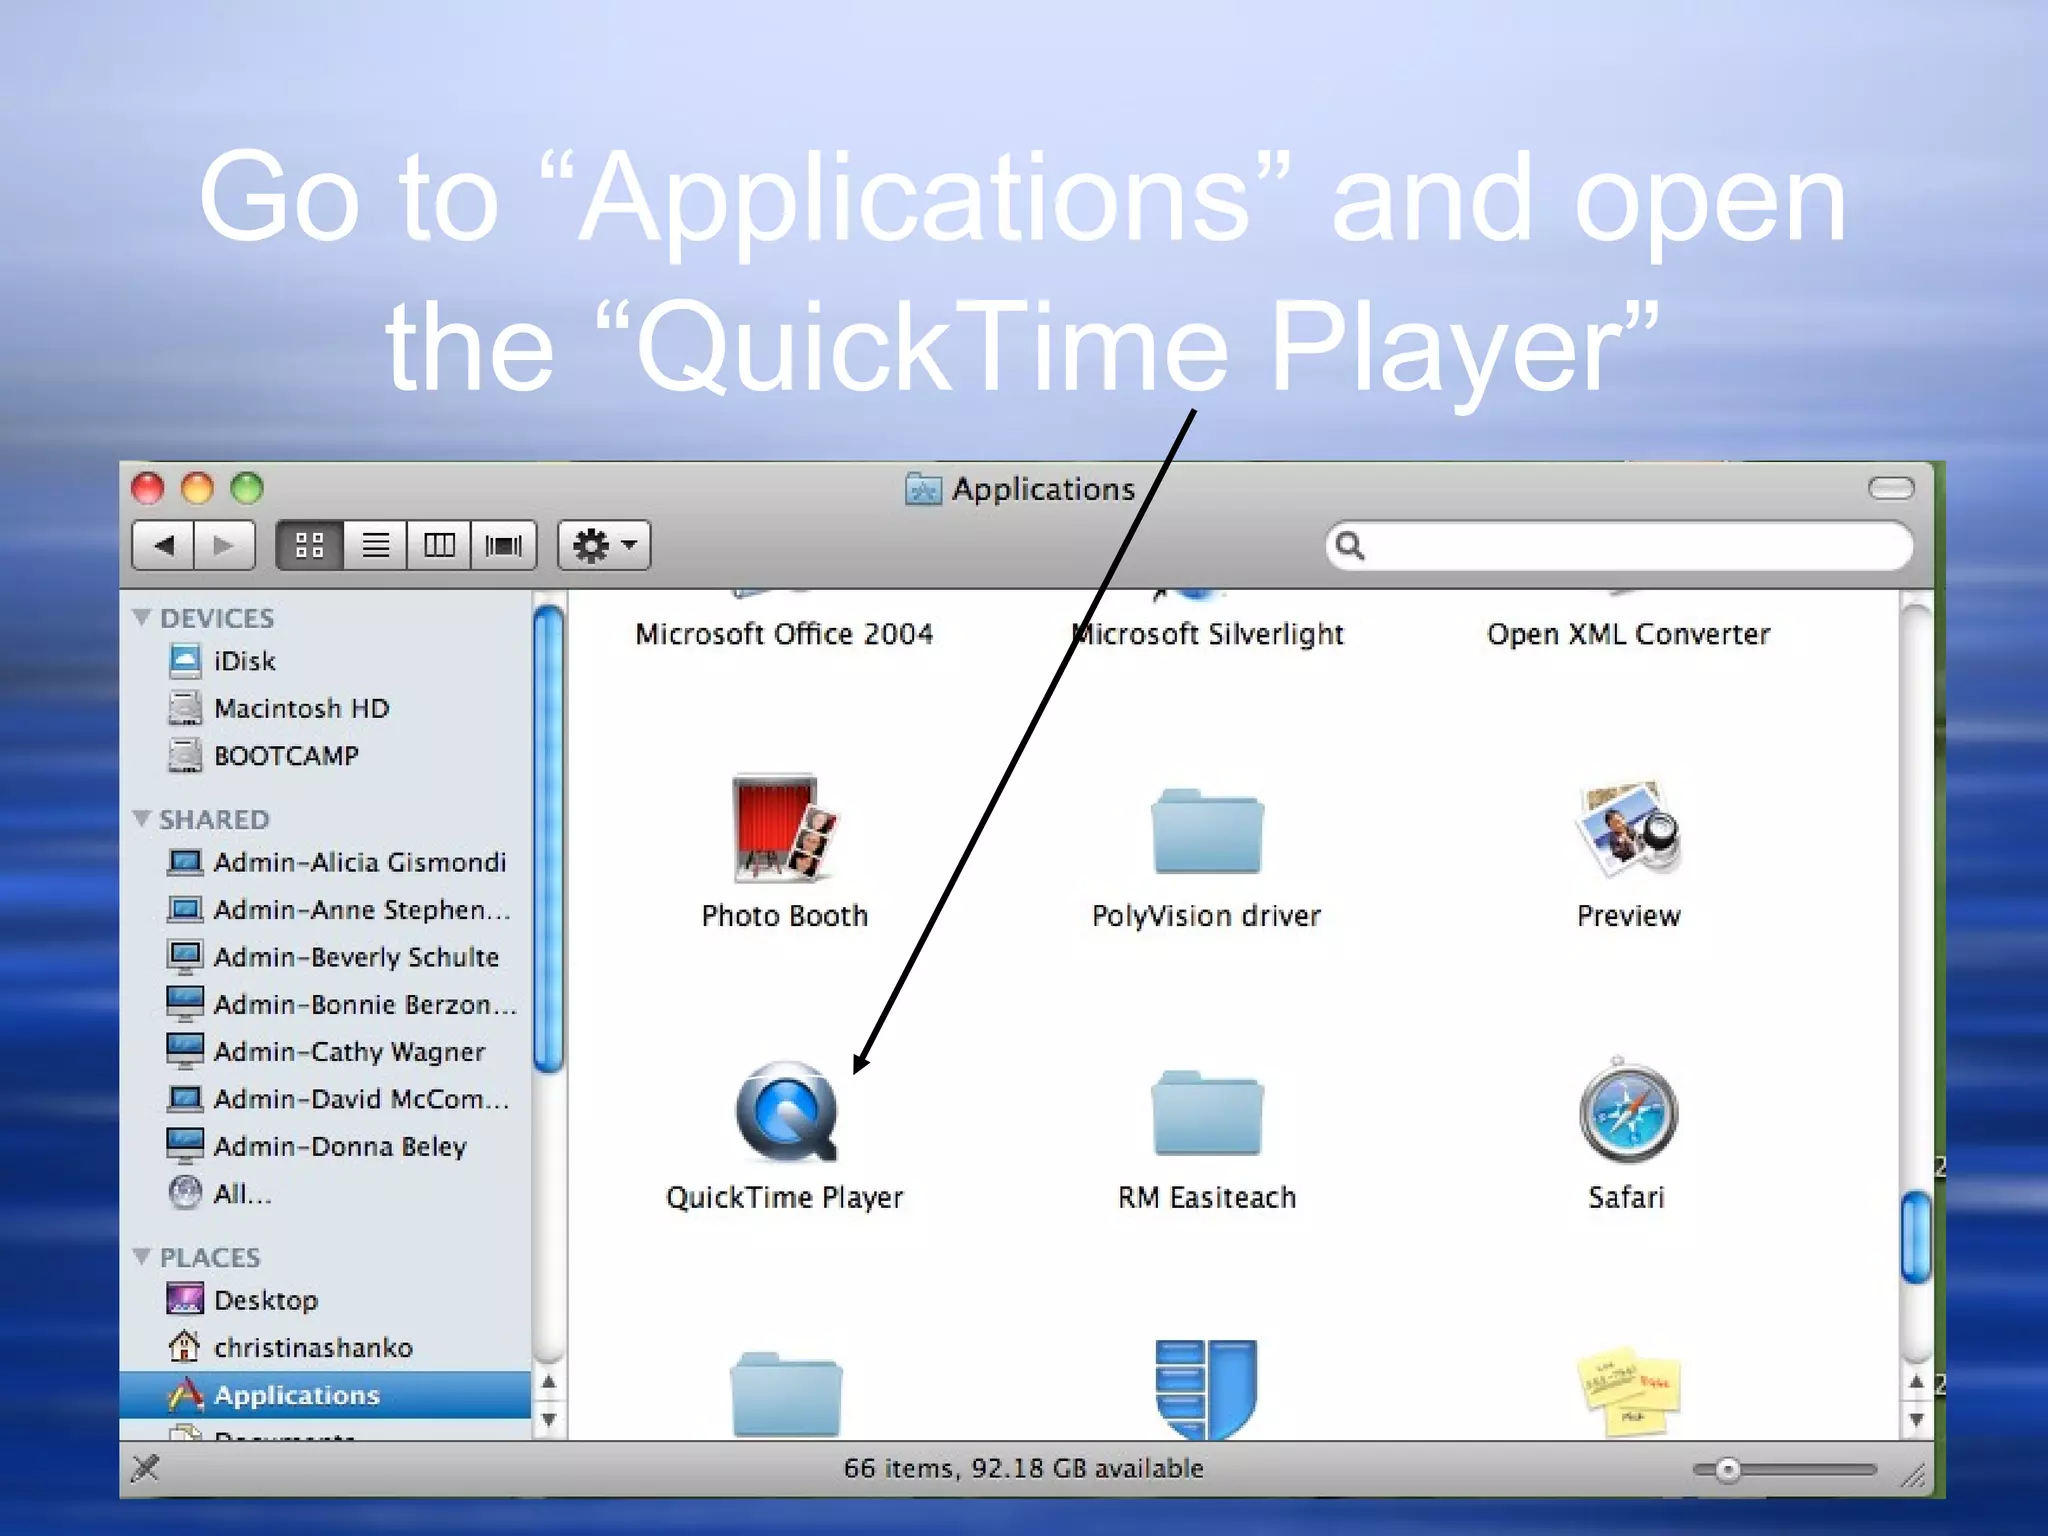Select the Open XML Converter label
The height and width of the screenshot is (1536, 2048).
(x=1628, y=634)
